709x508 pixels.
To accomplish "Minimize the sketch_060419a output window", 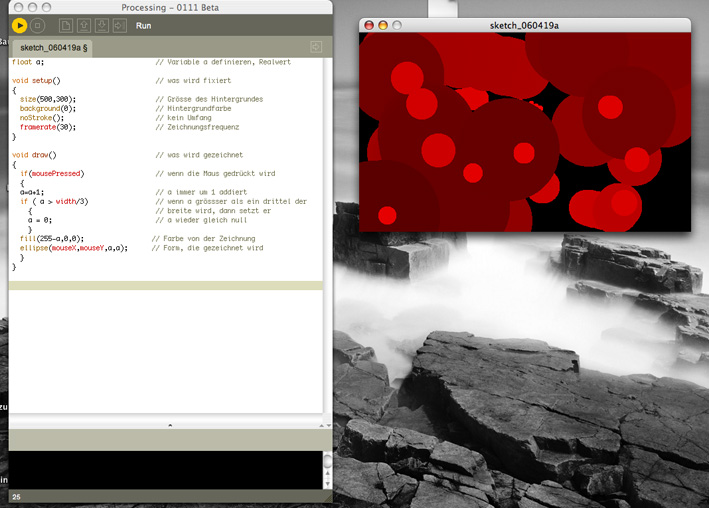I will click(383, 25).
